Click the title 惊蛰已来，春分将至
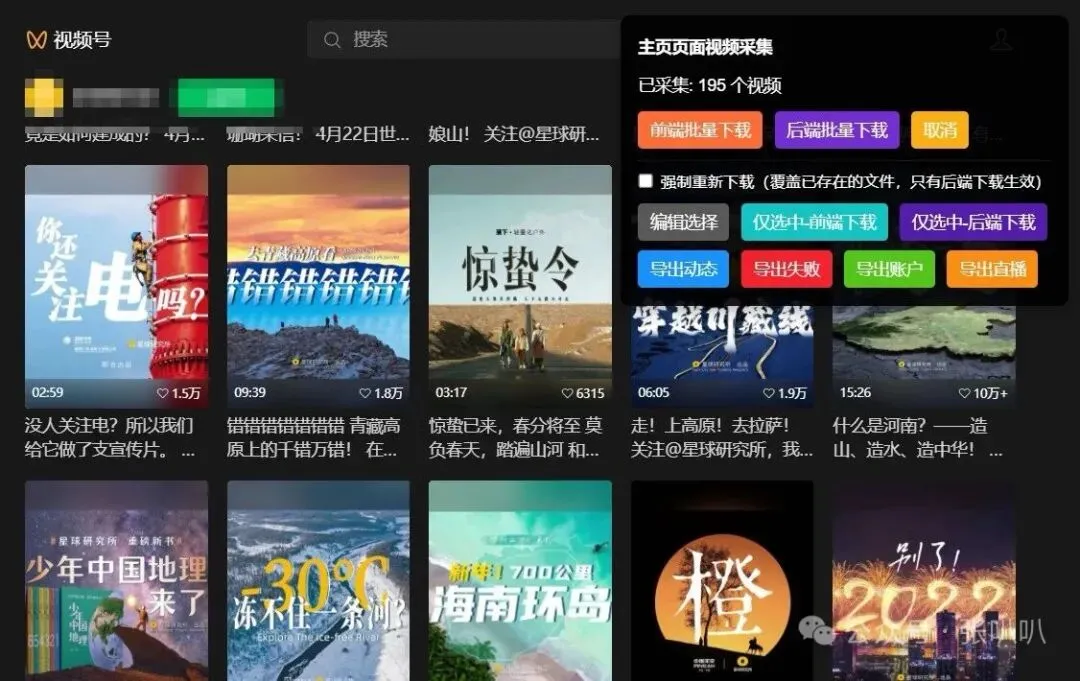 coord(515,438)
